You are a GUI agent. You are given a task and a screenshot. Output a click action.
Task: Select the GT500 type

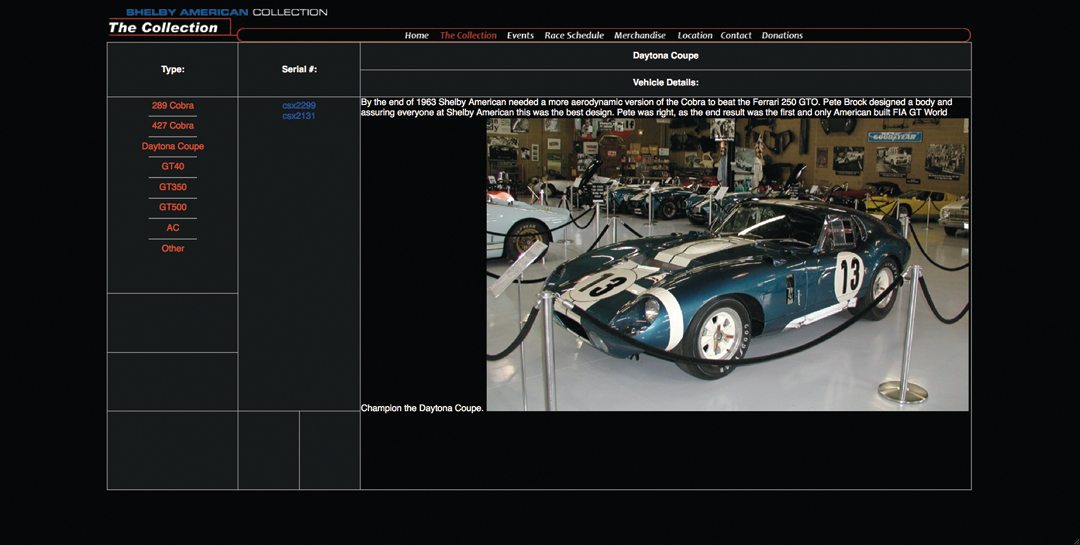[173, 207]
